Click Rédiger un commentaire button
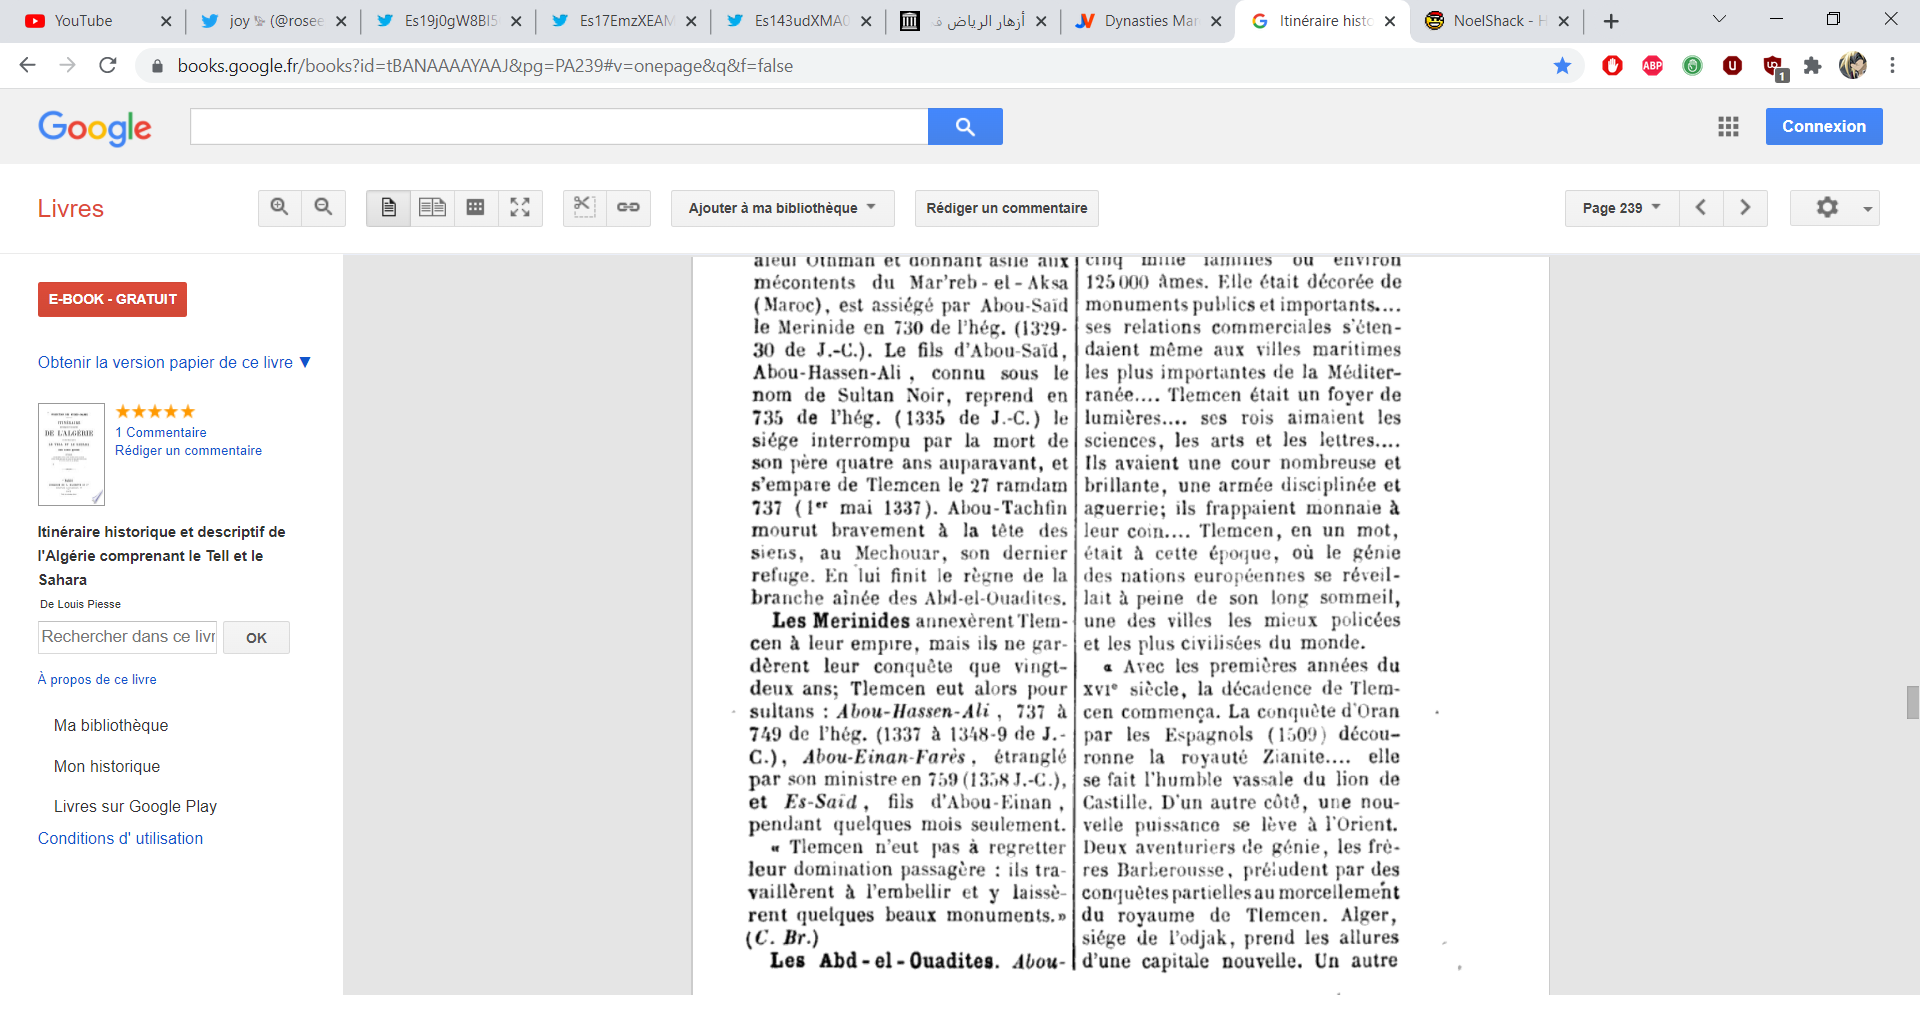The width and height of the screenshot is (1920, 1030). [x=1006, y=208]
